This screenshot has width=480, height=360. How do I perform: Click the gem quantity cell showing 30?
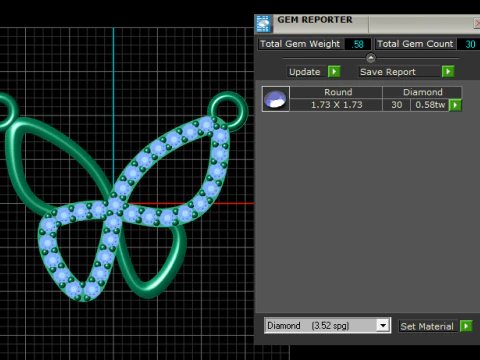[397, 105]
